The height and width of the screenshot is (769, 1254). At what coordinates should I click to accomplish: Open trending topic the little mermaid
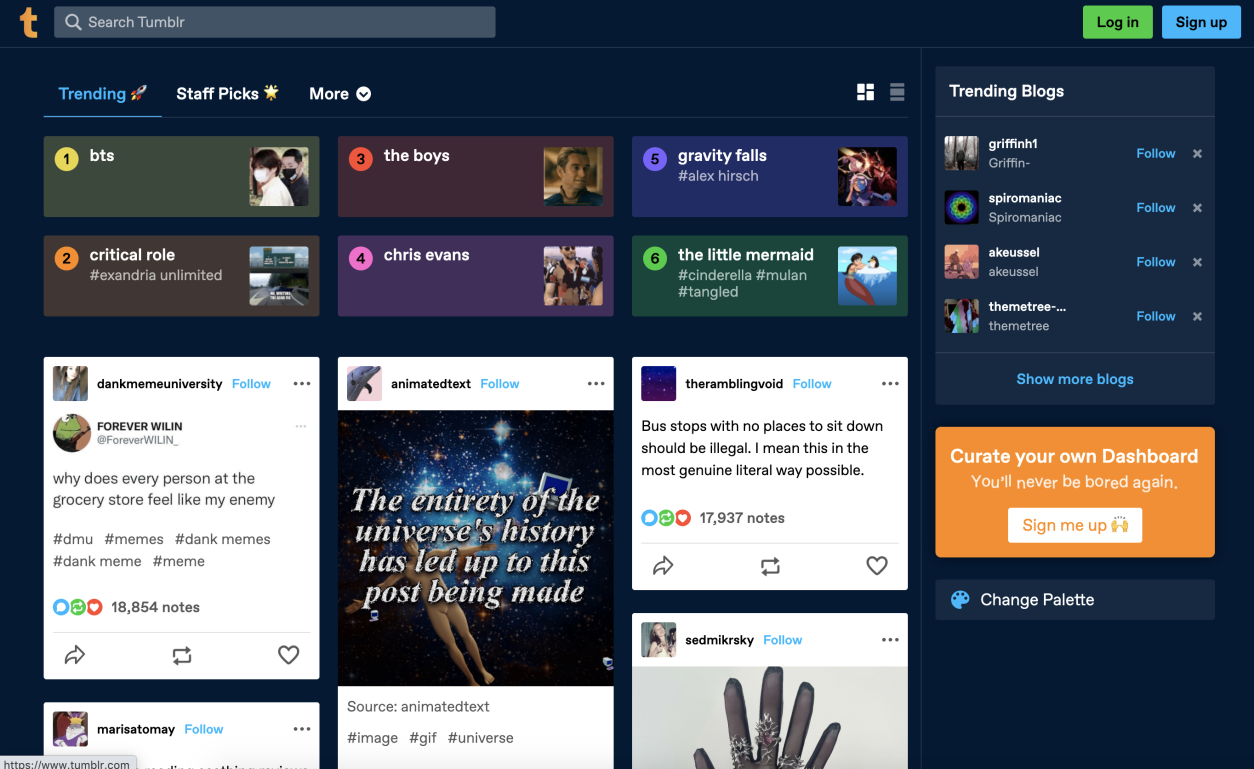pyautogui.click(x=769, y=276)
